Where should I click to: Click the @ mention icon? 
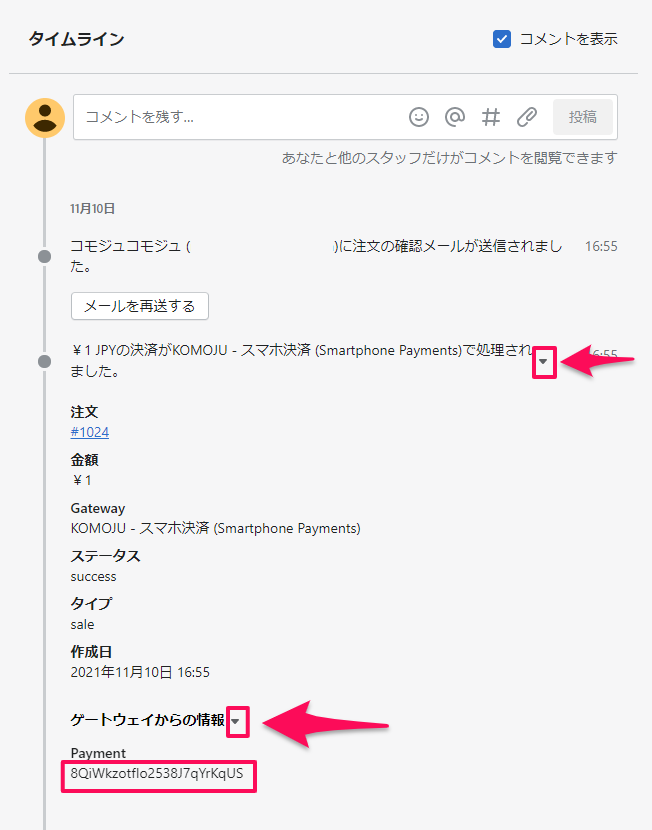point(455,117)
